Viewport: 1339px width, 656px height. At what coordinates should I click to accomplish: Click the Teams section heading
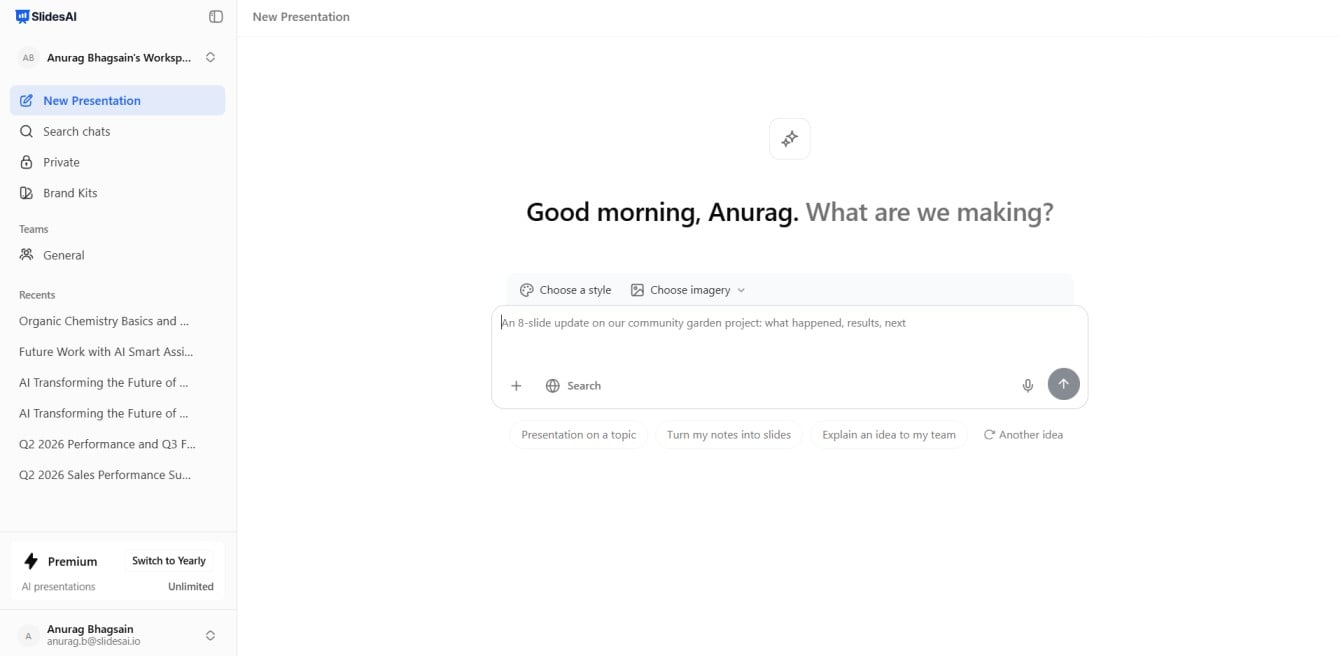click(34, 229)
